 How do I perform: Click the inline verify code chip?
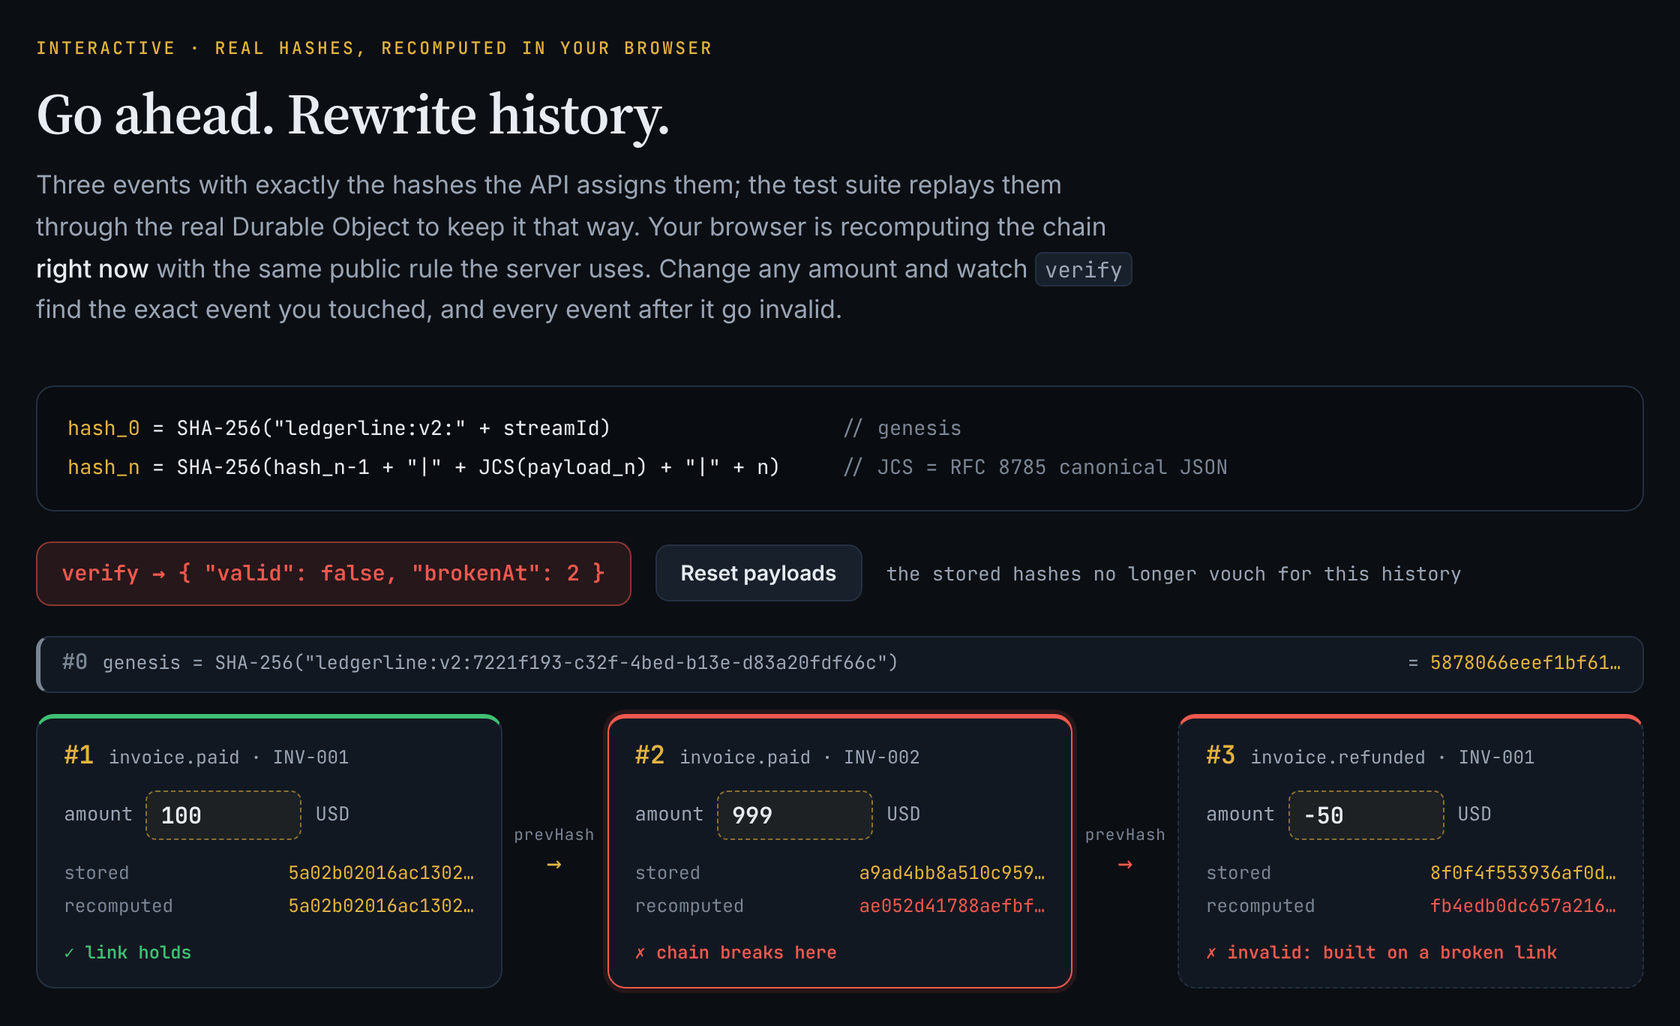pos(1083,269)
